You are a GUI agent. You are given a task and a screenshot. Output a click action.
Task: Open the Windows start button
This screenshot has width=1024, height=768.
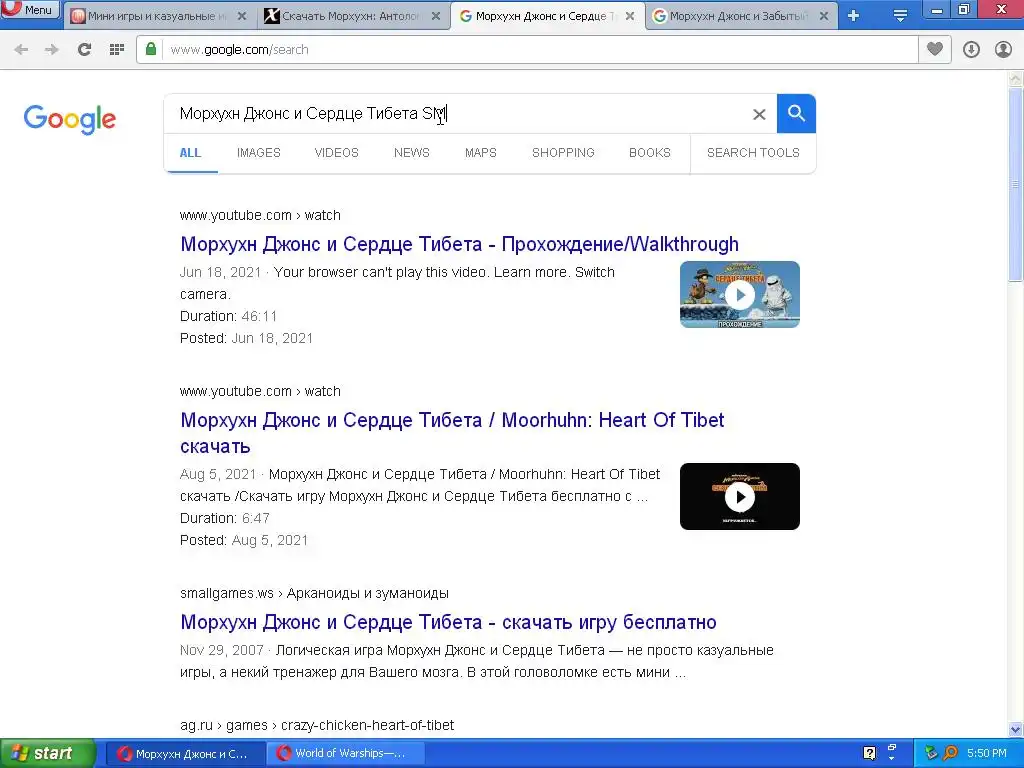48,754
